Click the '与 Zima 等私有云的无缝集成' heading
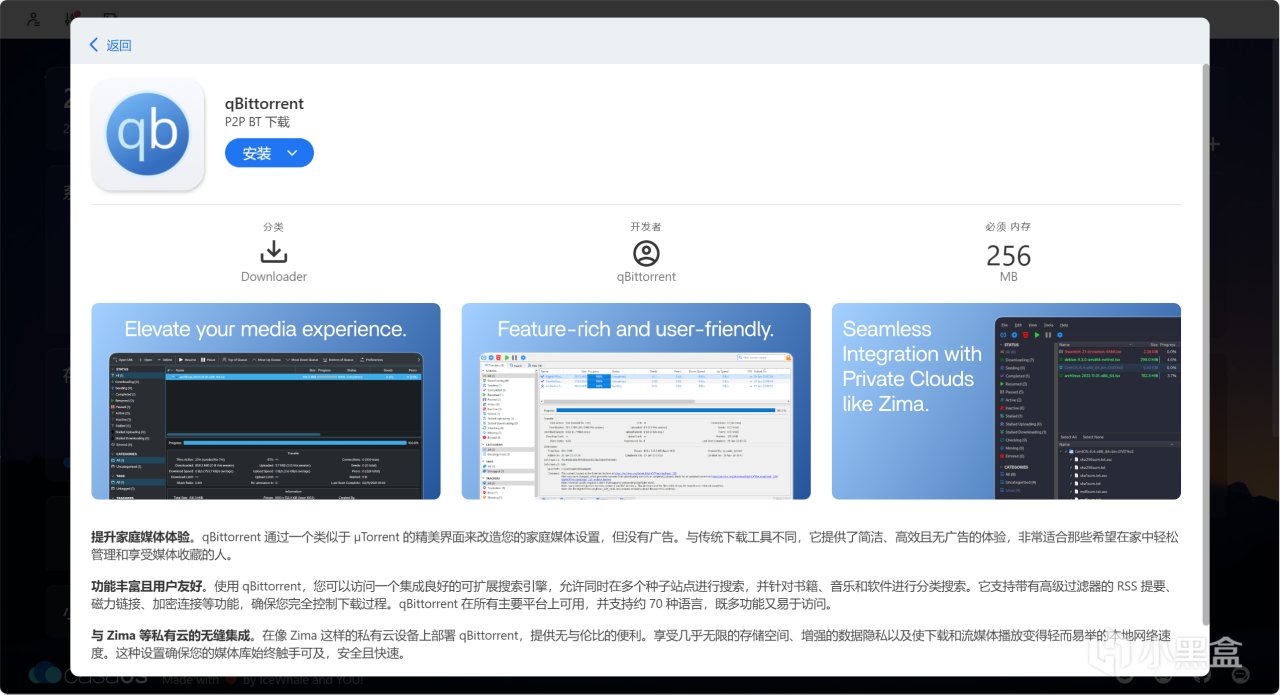Image resolution: width=1280 pixels, height=695 pixels. click(x=171, y=635)
